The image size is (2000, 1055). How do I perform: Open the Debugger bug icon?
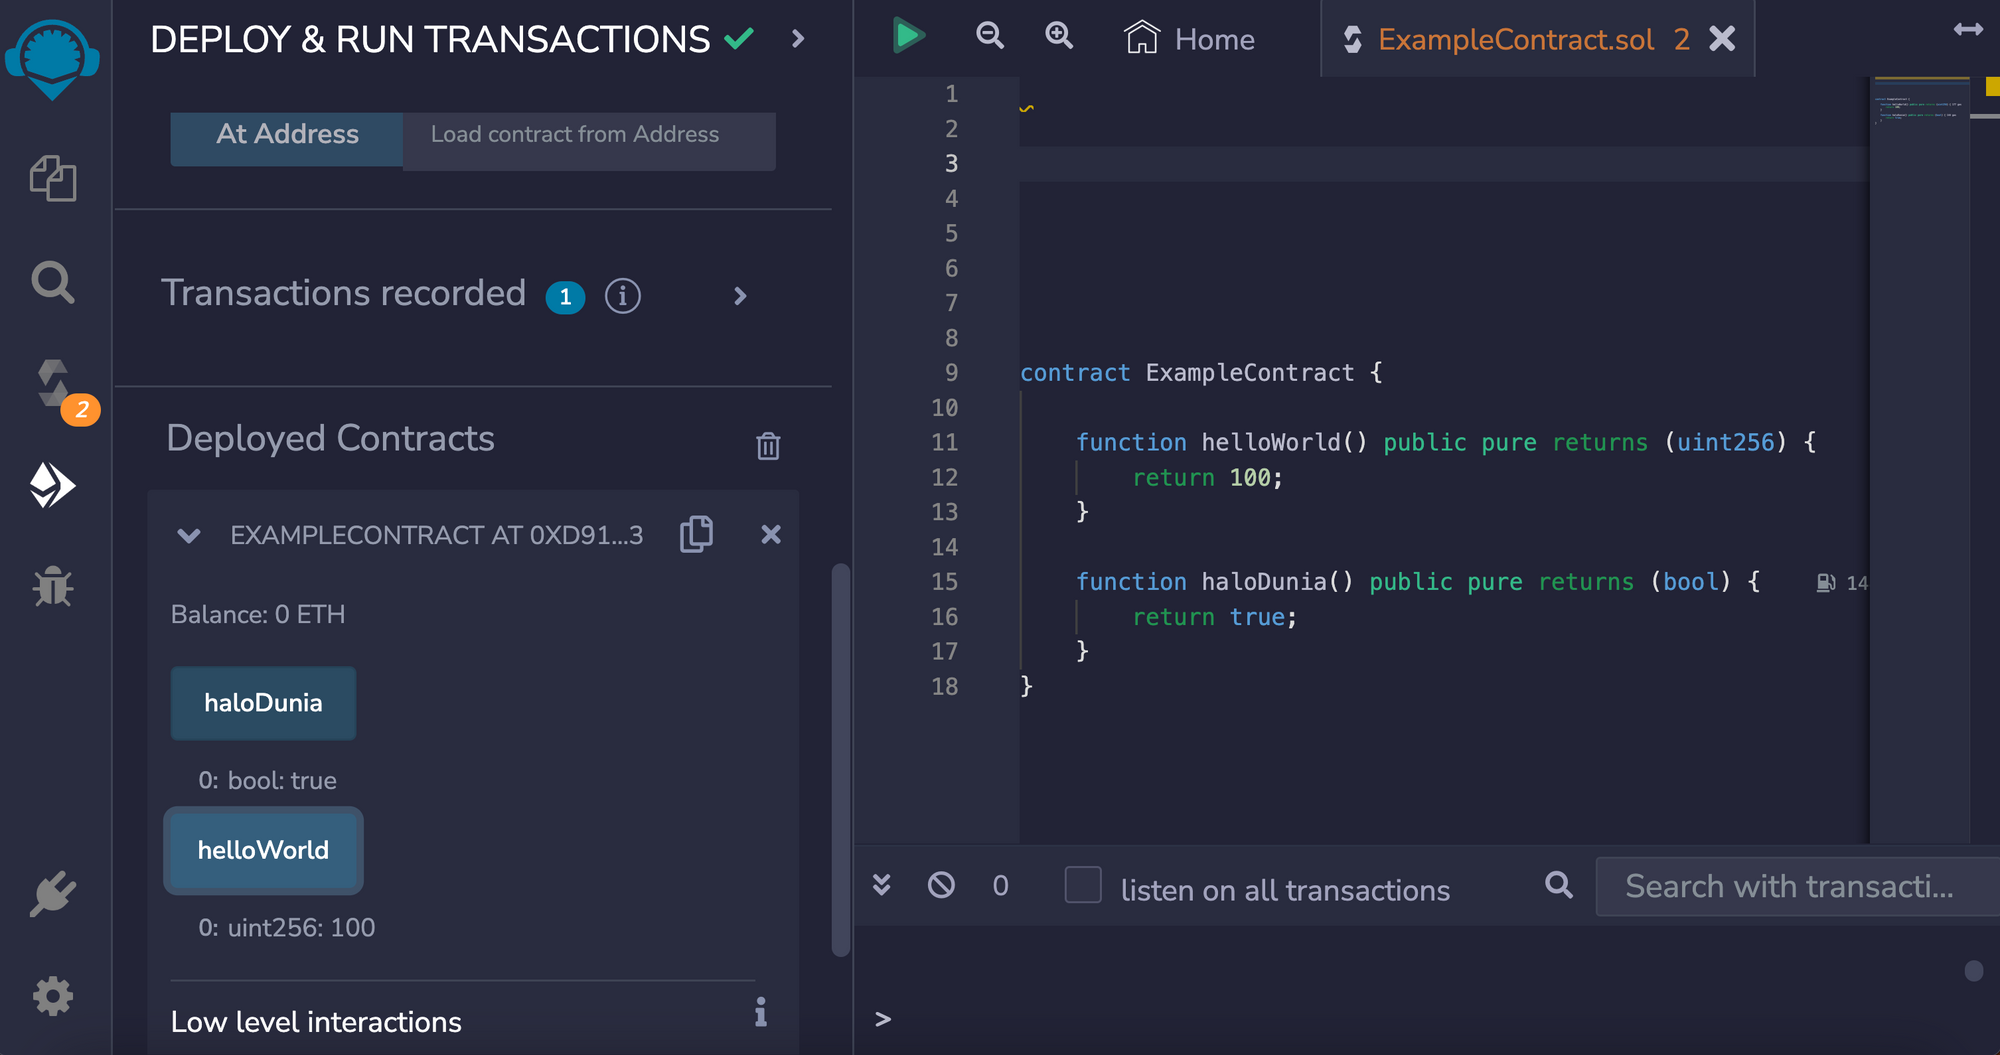53,587
